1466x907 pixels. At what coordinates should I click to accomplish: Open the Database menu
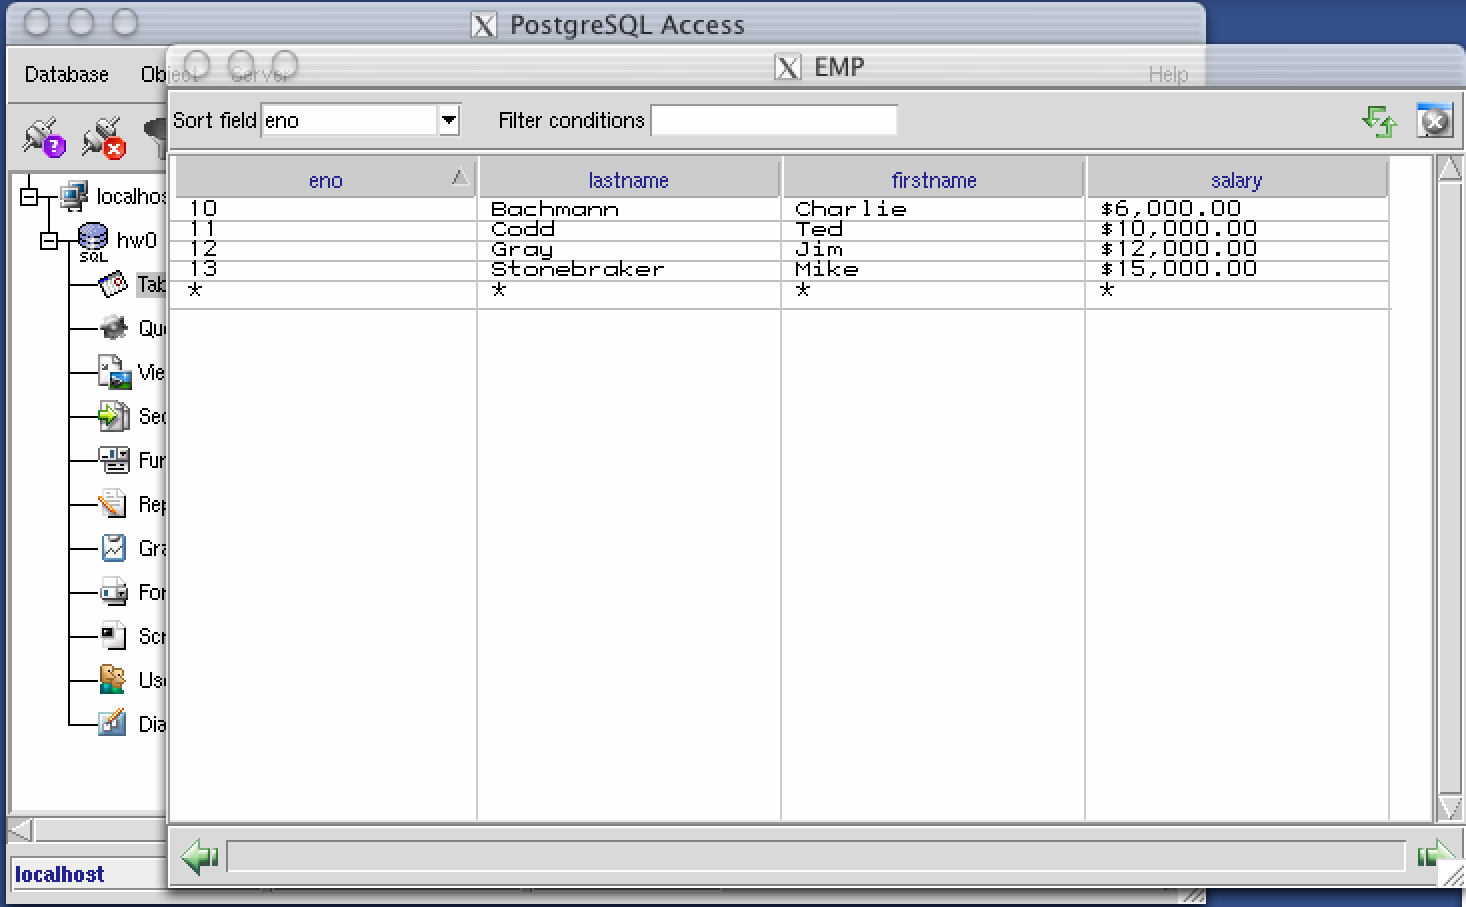tap(66, 75)
